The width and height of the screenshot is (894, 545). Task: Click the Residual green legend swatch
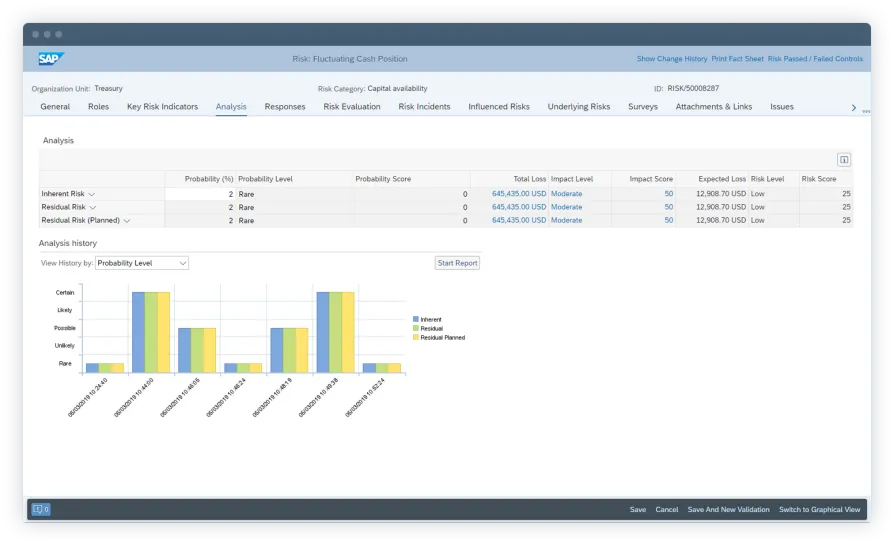tap(415, 329)
